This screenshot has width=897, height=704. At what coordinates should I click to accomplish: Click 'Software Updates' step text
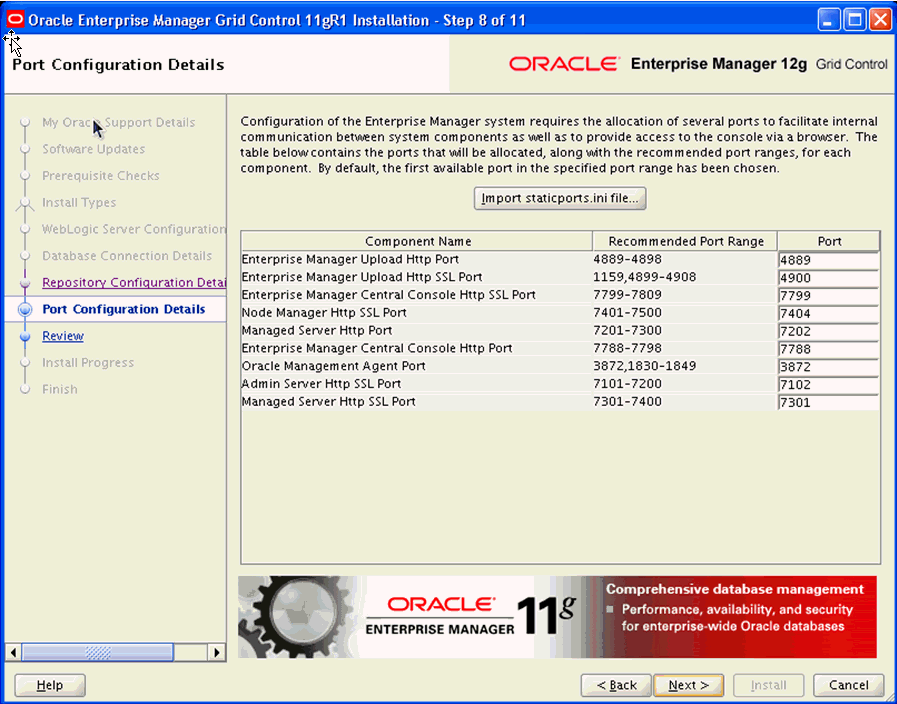pos(94,149)
